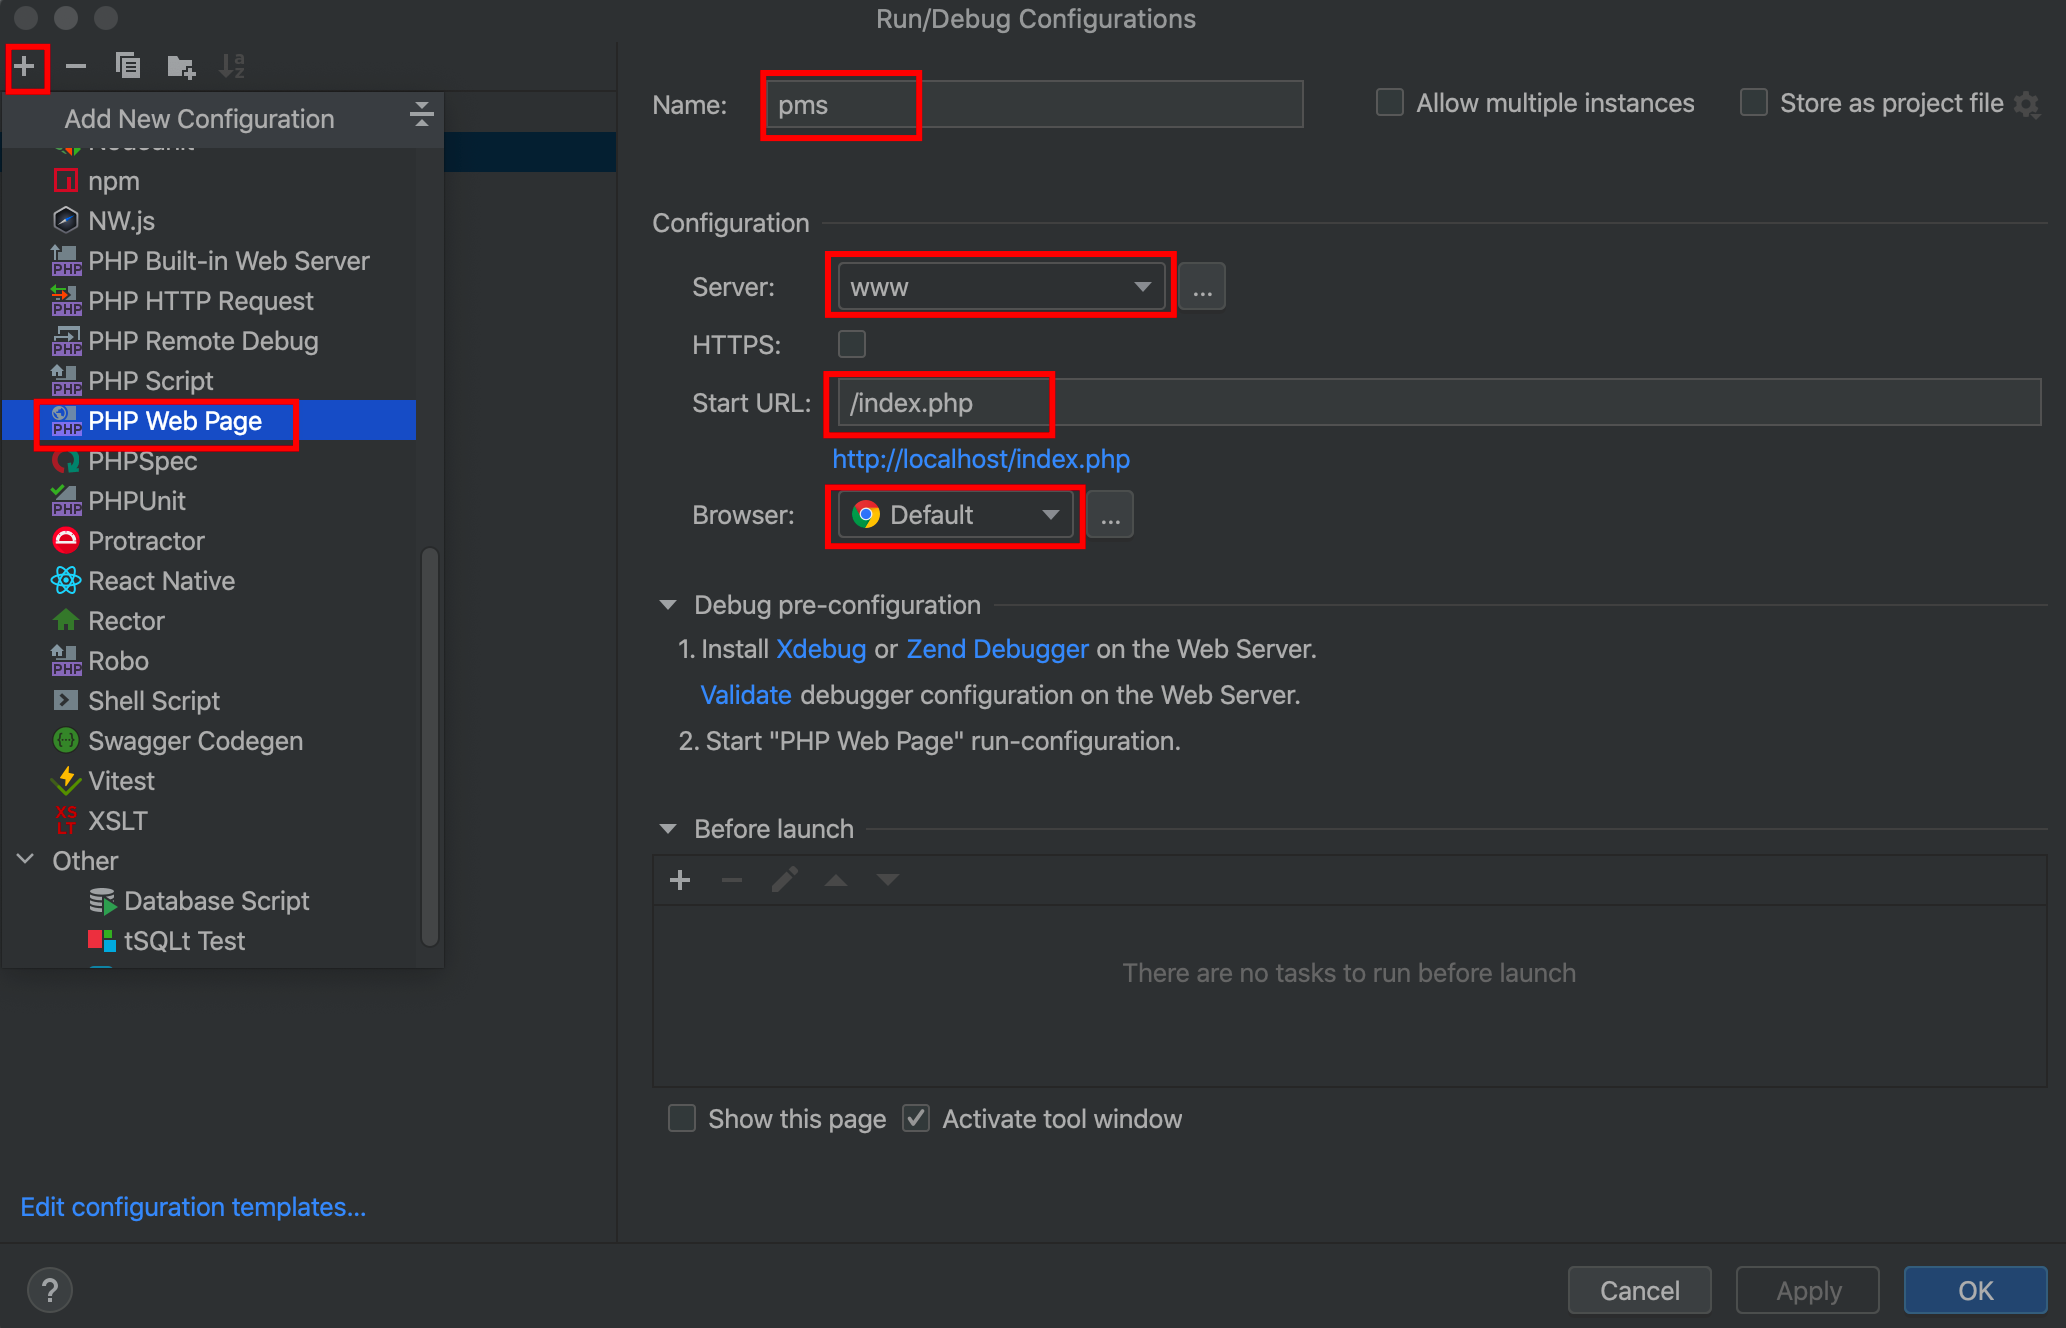
Task: Click the Copy Configuration icon
Action: pos(128,67)
